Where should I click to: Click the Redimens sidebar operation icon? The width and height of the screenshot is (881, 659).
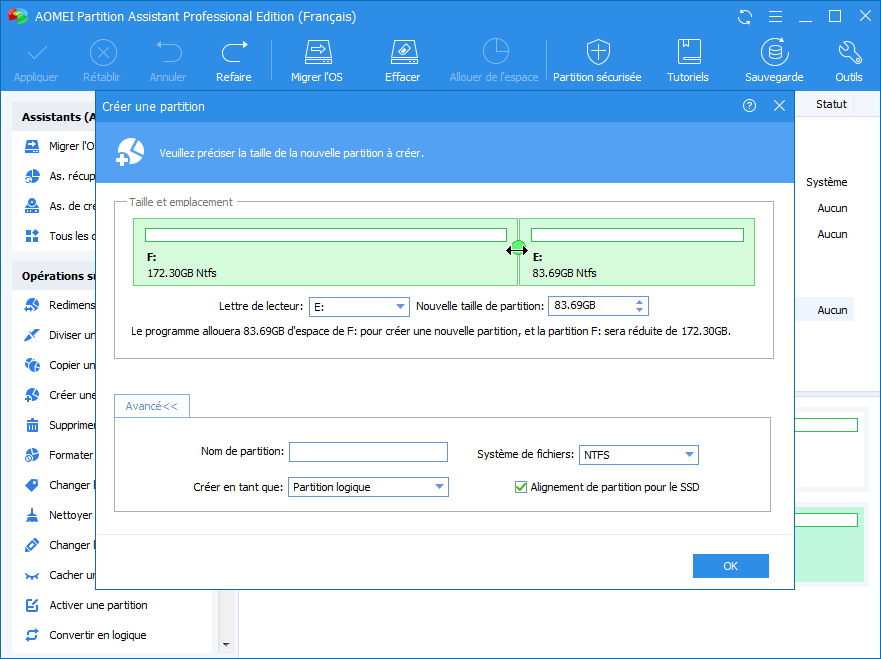point(32,305)
